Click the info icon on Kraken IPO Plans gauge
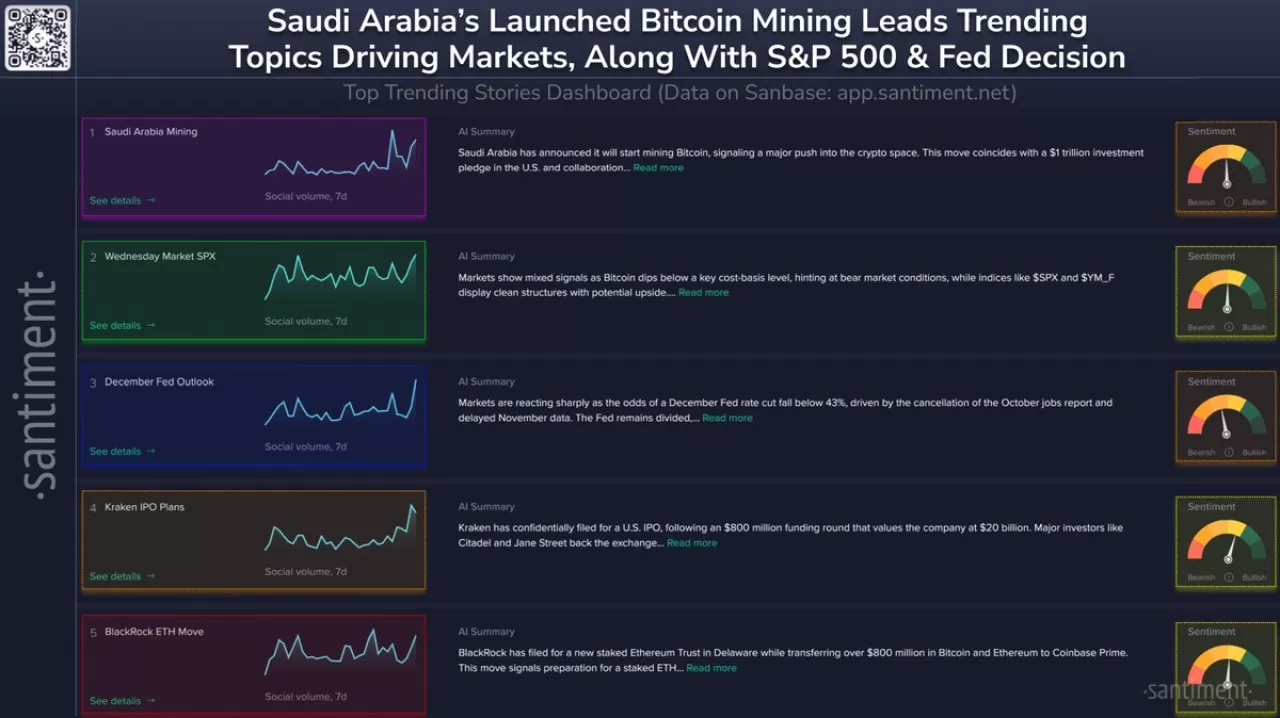This screenshot has height=718, width=1280. [1227, 576]
